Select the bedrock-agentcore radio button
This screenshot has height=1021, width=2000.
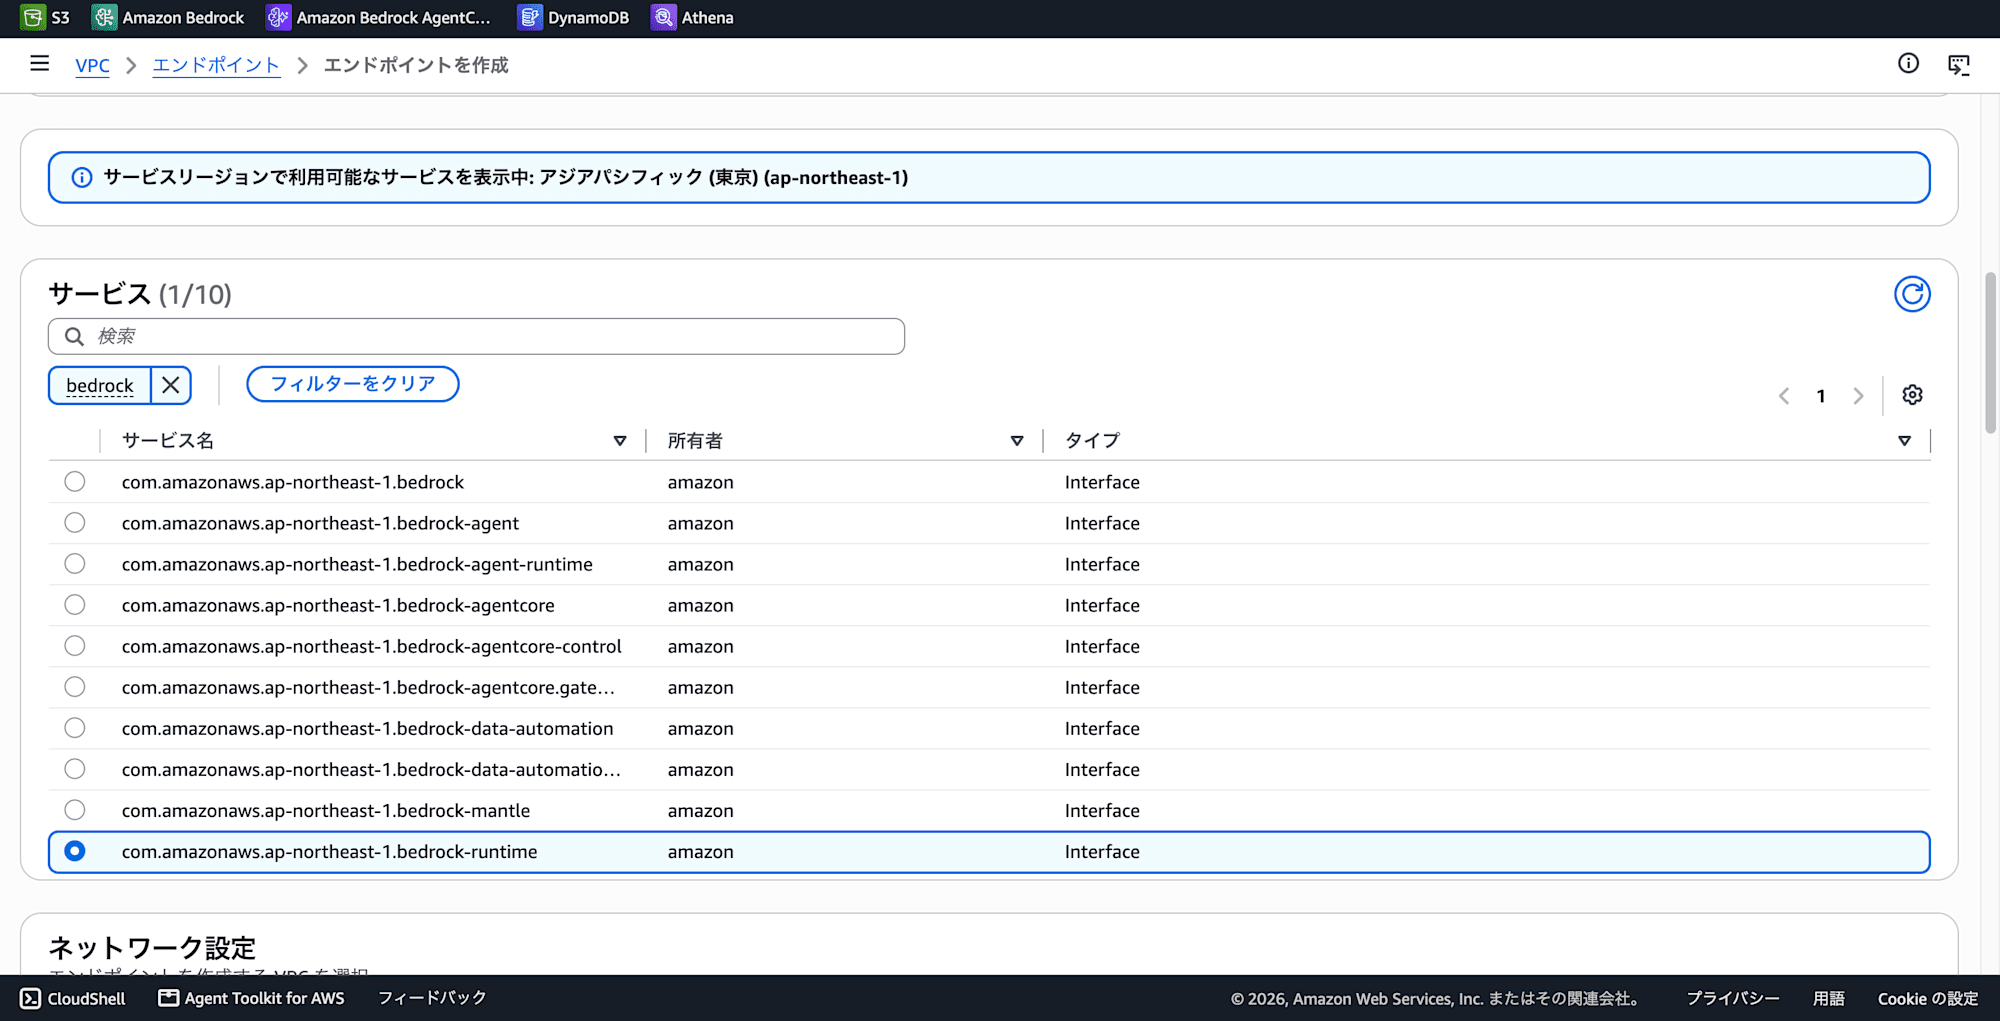[x=75, y=605]
